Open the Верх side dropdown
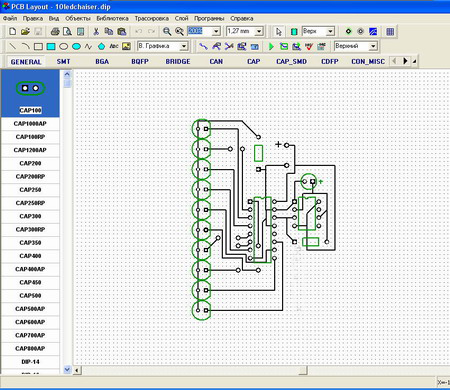The image size is (450, 390). pyautogui.click(x=330, y=32)
